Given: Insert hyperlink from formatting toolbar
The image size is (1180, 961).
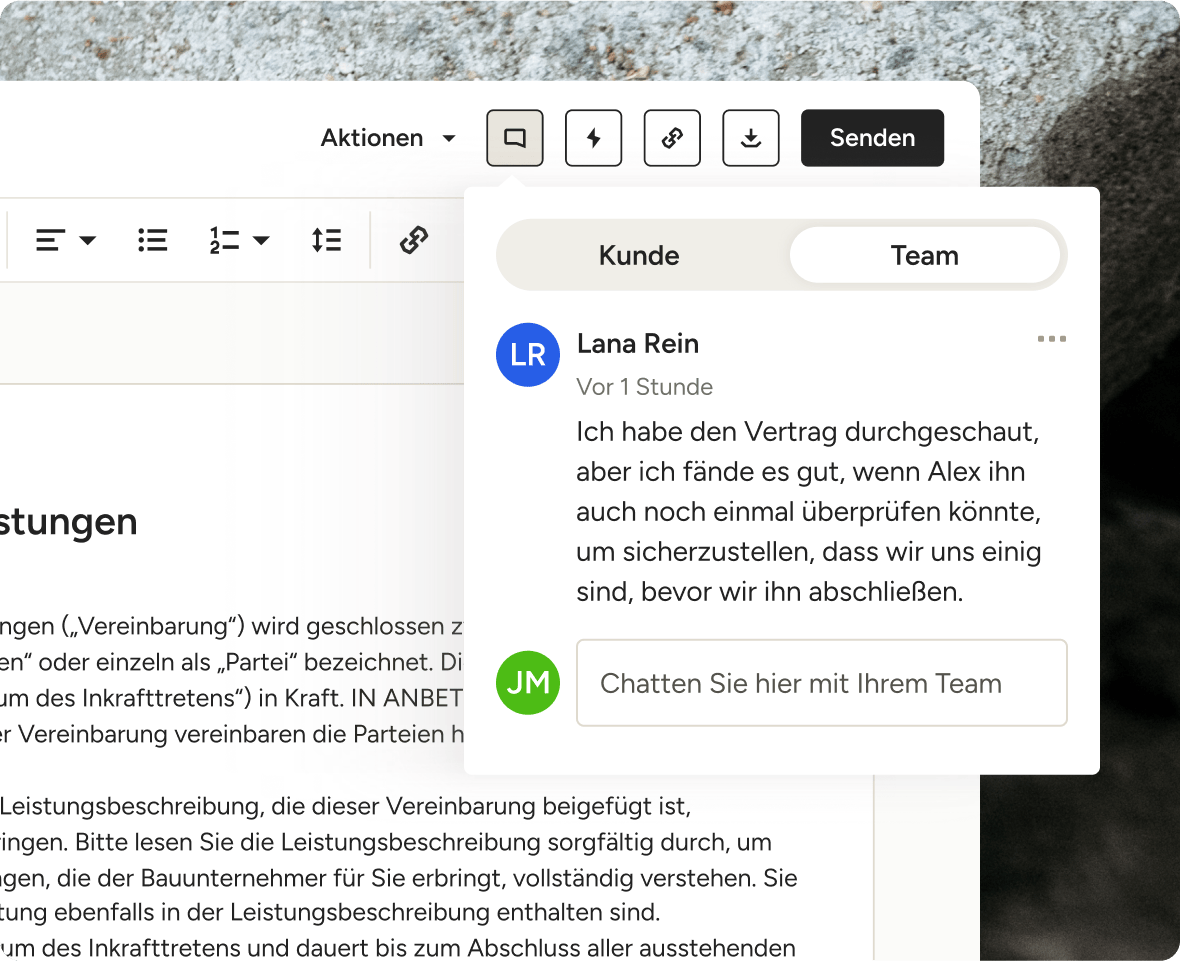Looking at the screenshot, I should pos(413,240).
